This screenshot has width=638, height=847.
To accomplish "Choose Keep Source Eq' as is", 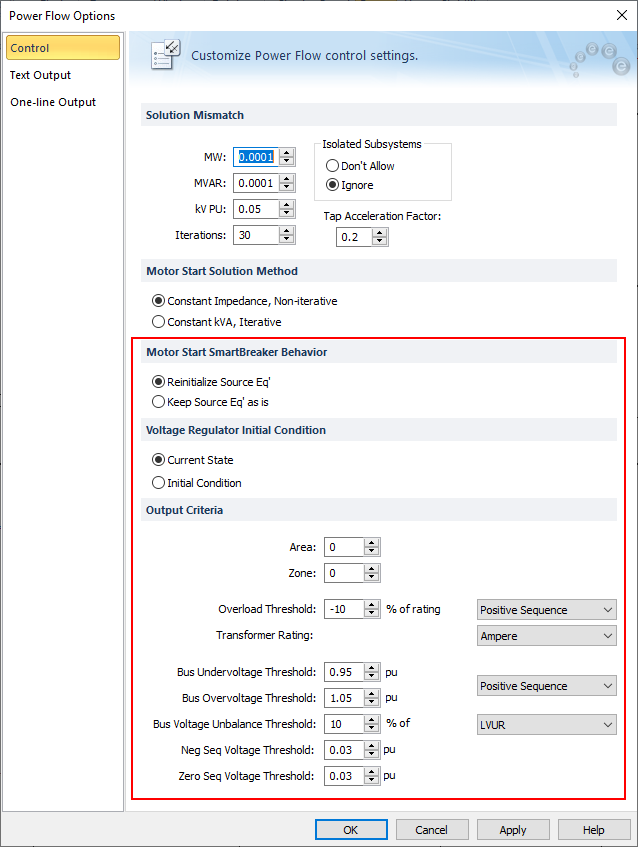I will 158,402.
